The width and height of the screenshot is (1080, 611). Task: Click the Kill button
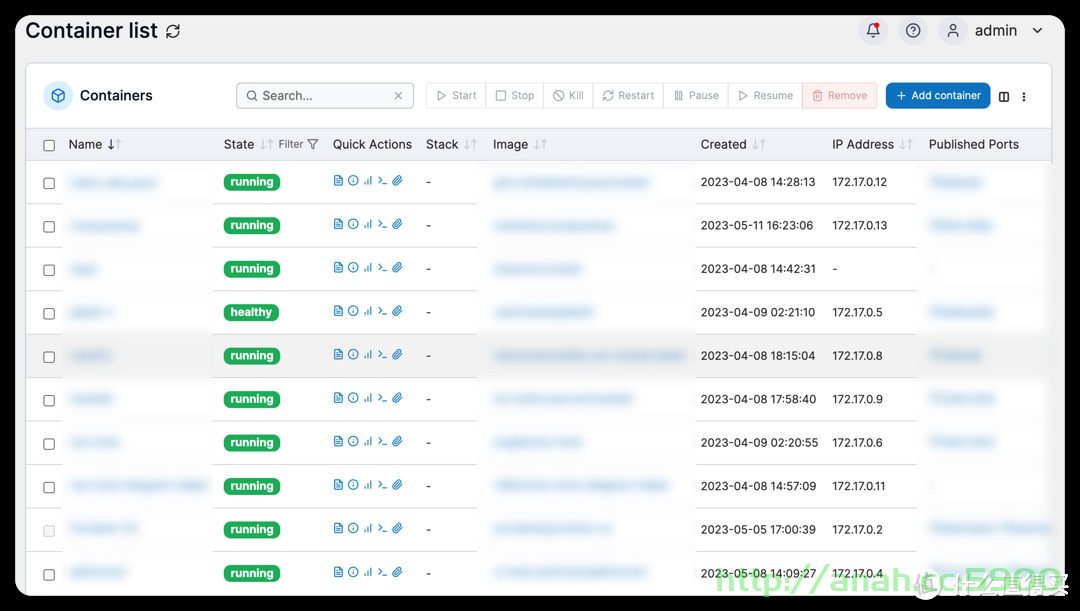click(568, 96)
